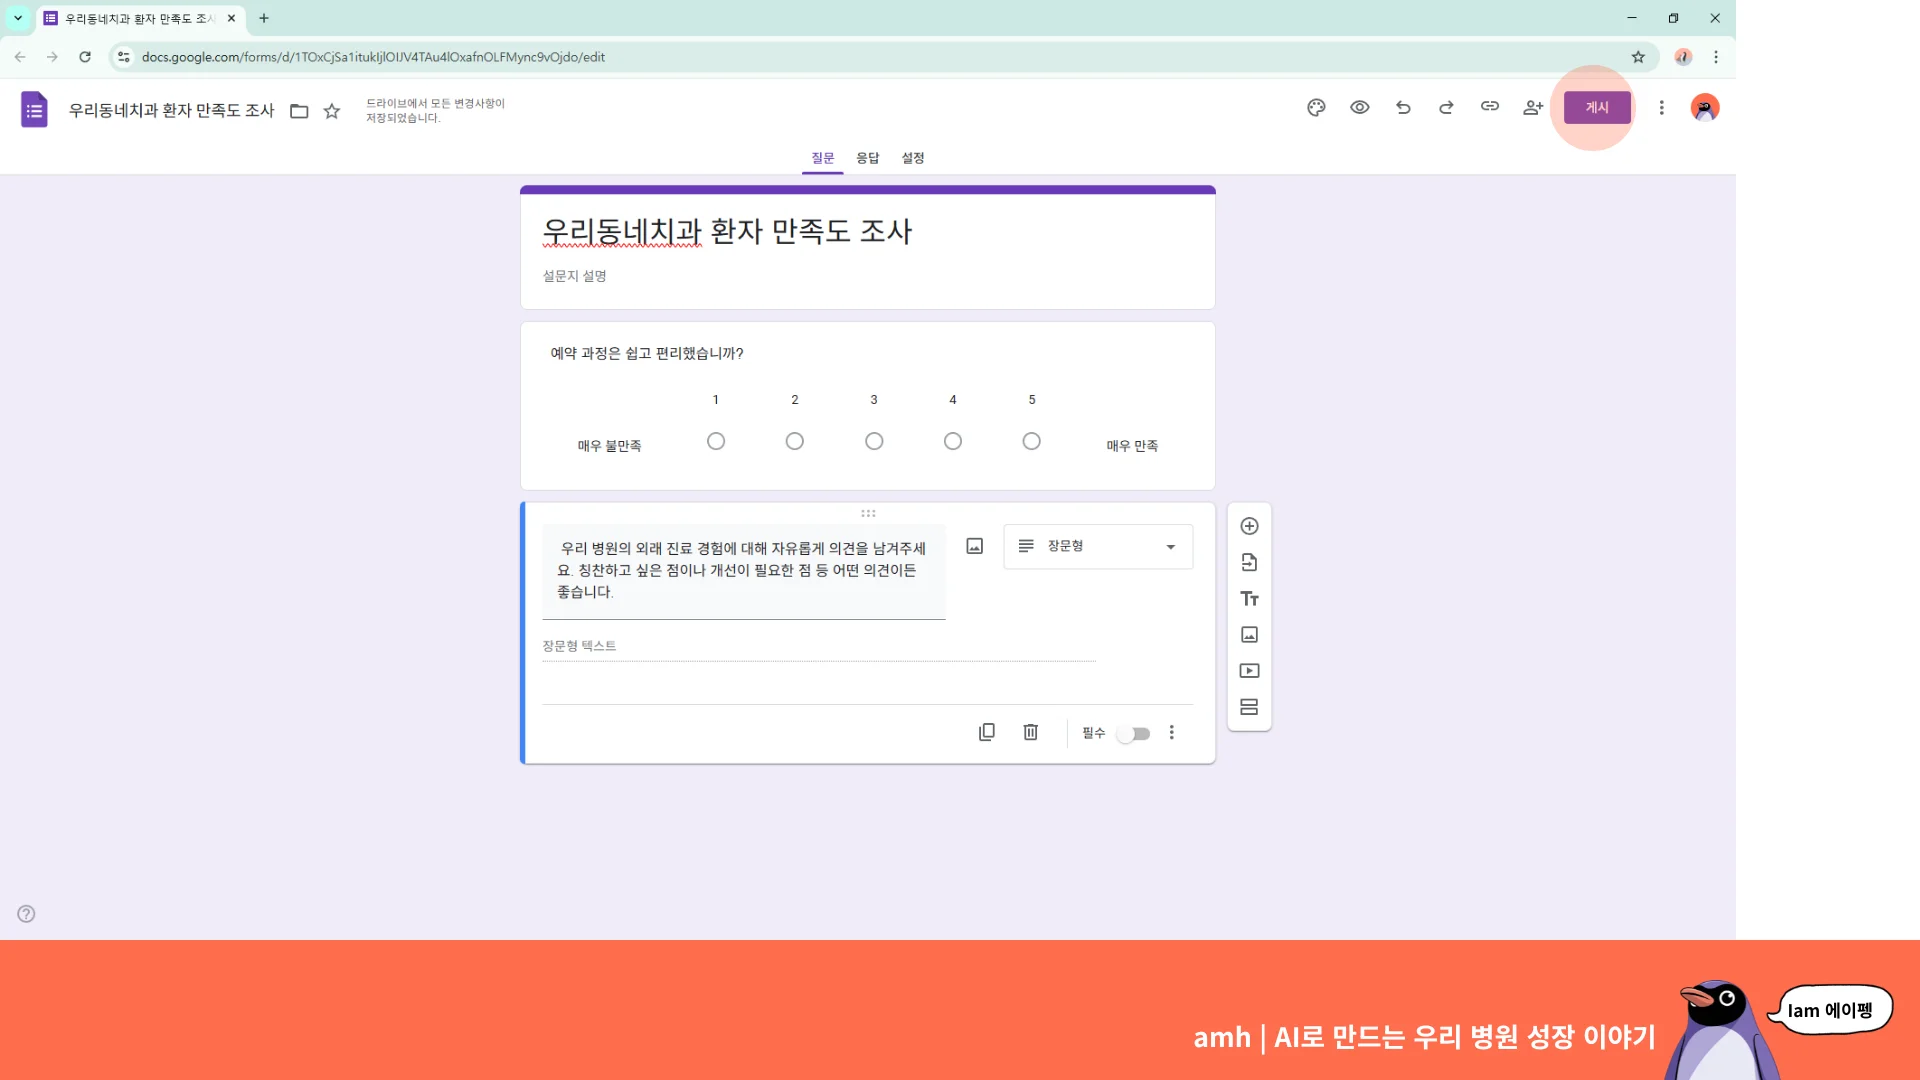1920x1080 pixels.
Task: Add a video with the sidebar icon
Action: (1249, 670)
